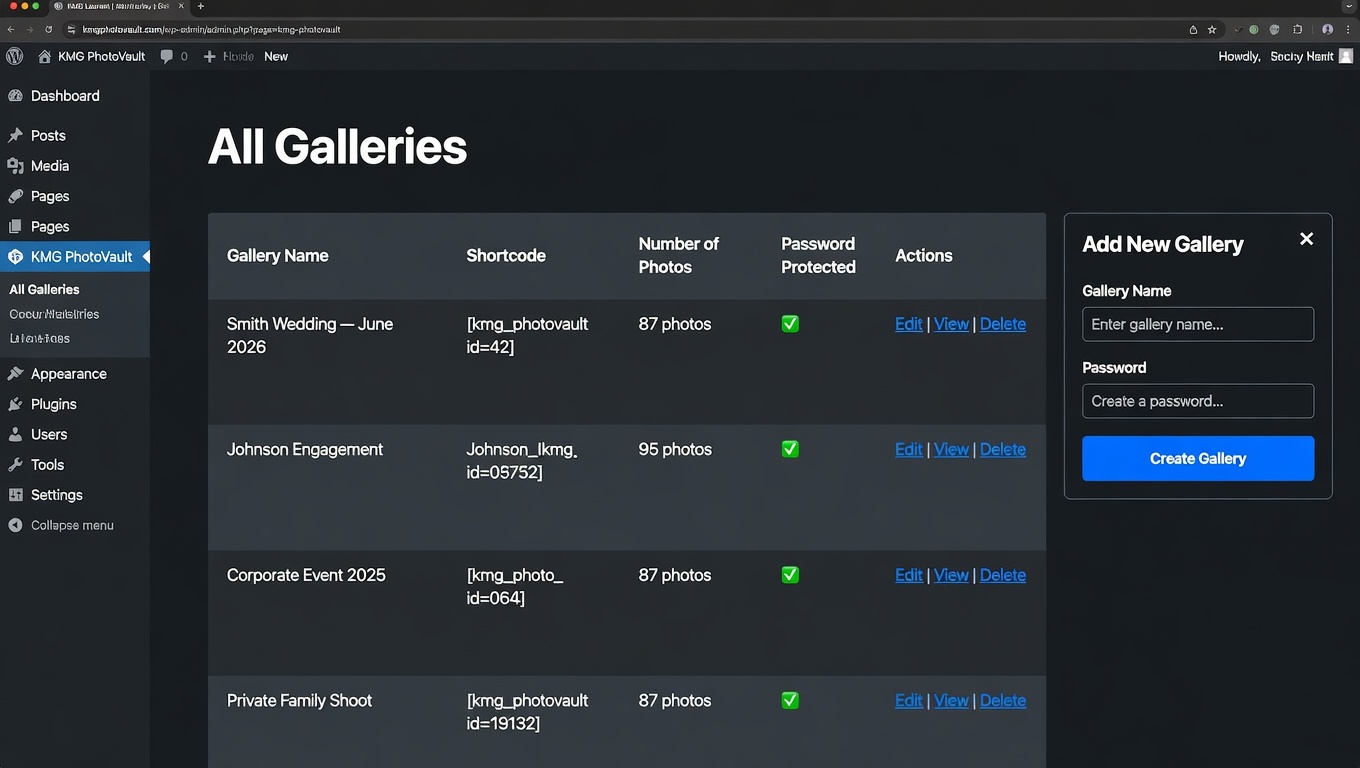The image size is (1360, 768).
Task: Toggle Smith Wedding password protected checkmark
Action: coord(790,324)
